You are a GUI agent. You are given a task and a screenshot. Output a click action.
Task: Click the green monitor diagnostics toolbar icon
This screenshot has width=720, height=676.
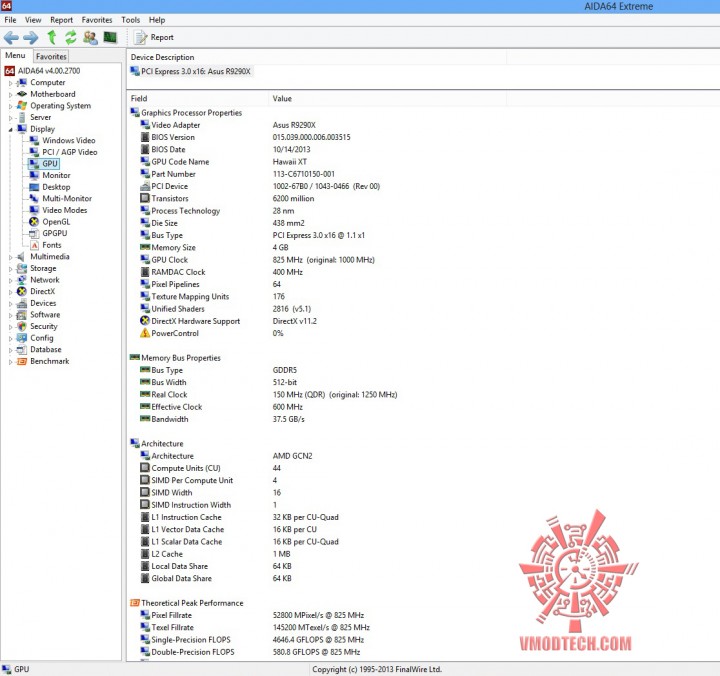coord(110,37)
